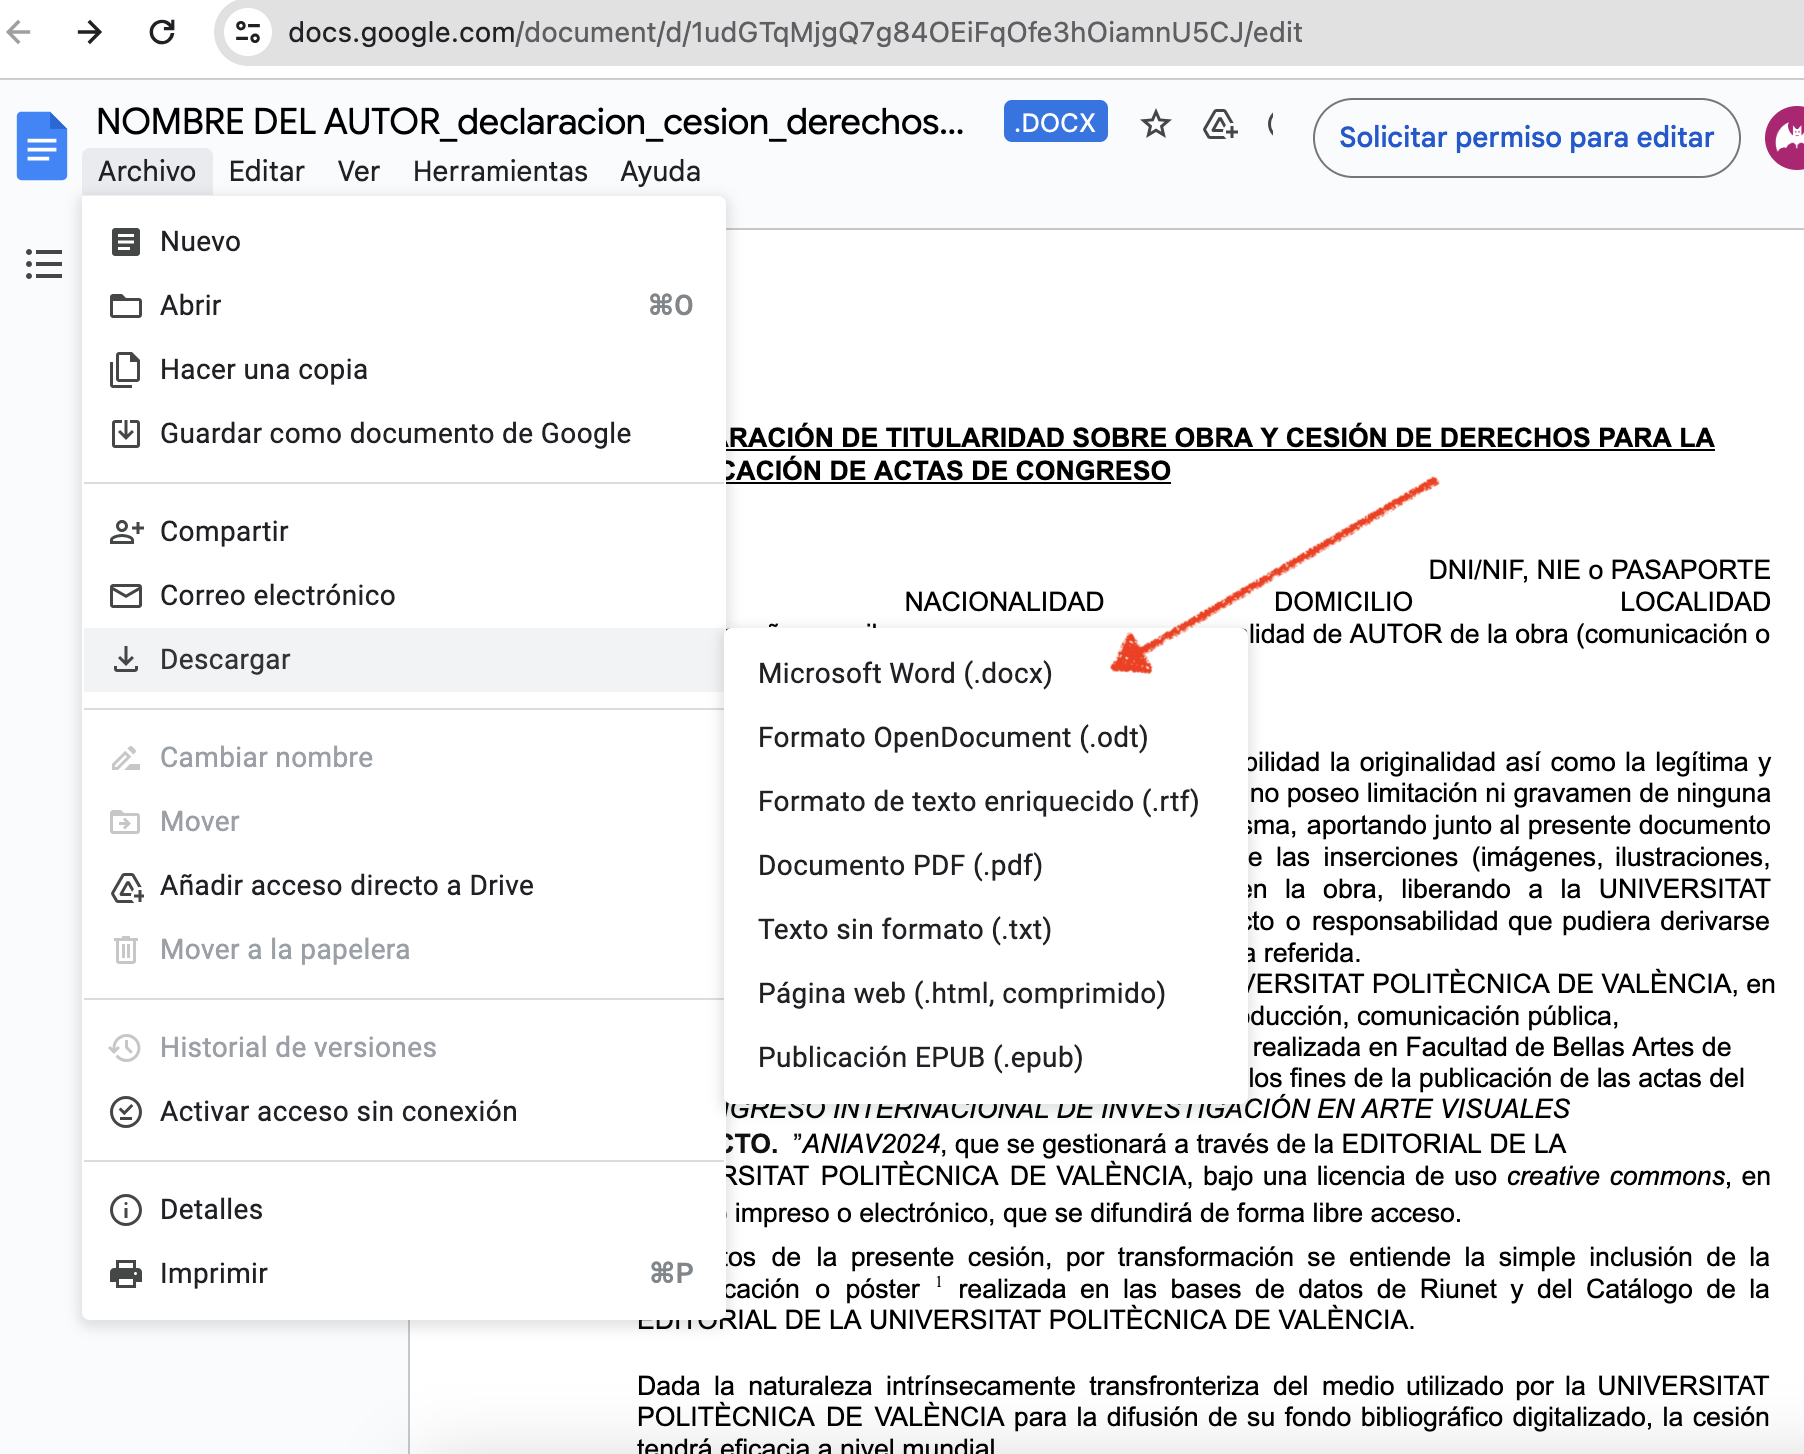Click the browser address bar URL

tap(795, 32)
